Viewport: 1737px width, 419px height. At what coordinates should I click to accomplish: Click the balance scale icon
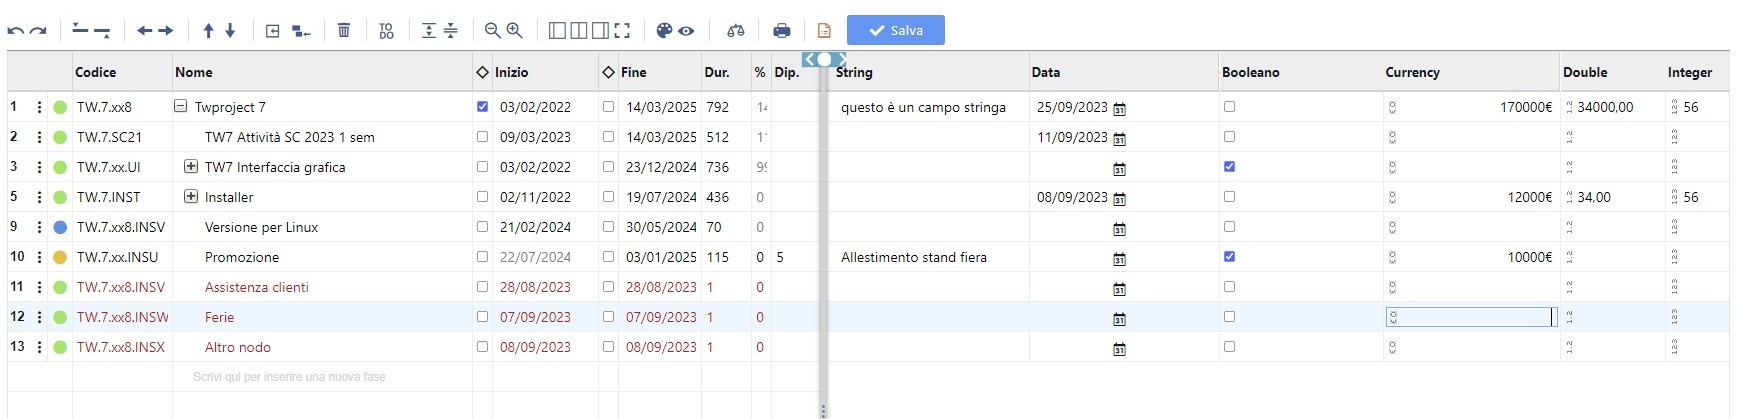pyautogui.click(x=736, y=31)
